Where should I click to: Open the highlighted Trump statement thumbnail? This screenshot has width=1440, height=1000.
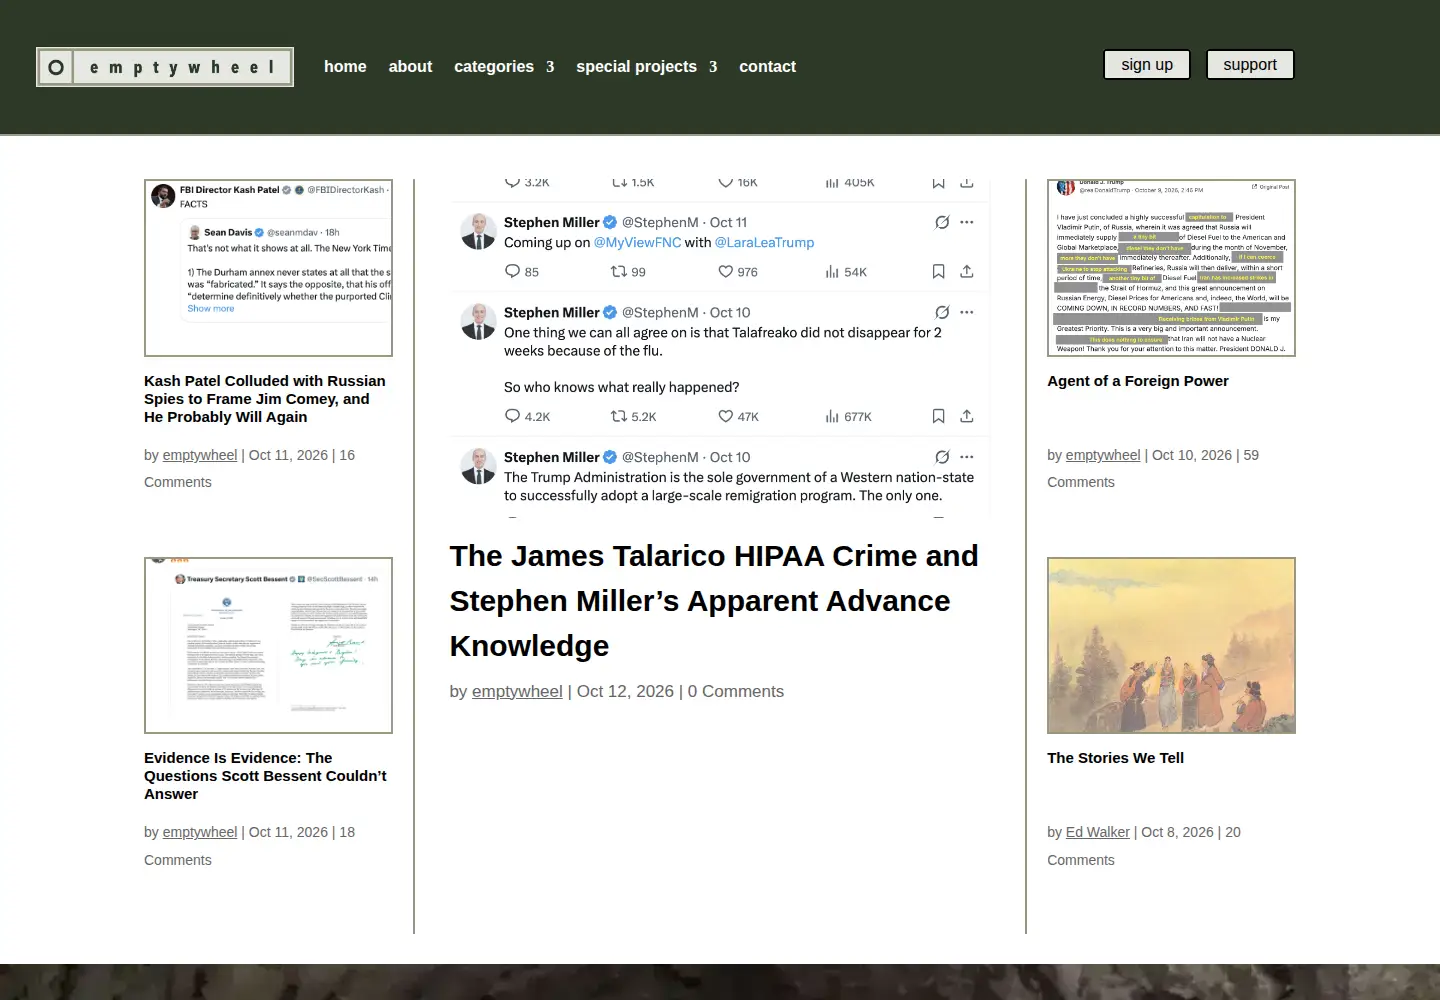pos(1171,268)
